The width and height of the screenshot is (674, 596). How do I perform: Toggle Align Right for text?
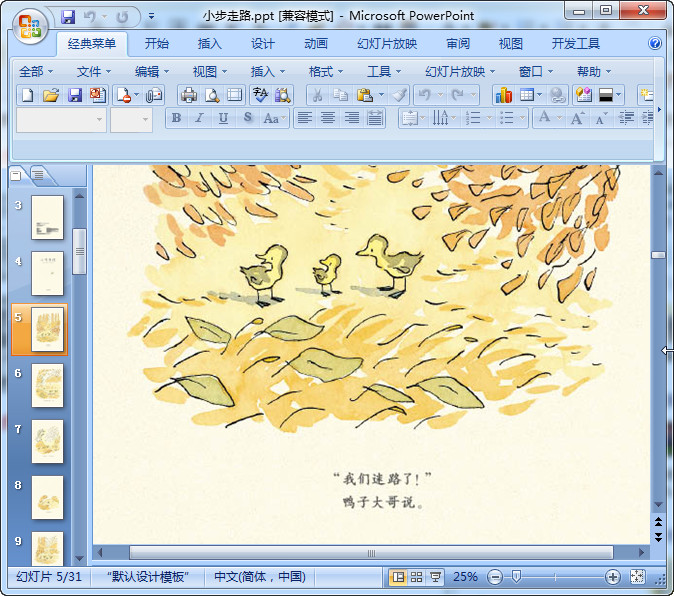[352, 118]
